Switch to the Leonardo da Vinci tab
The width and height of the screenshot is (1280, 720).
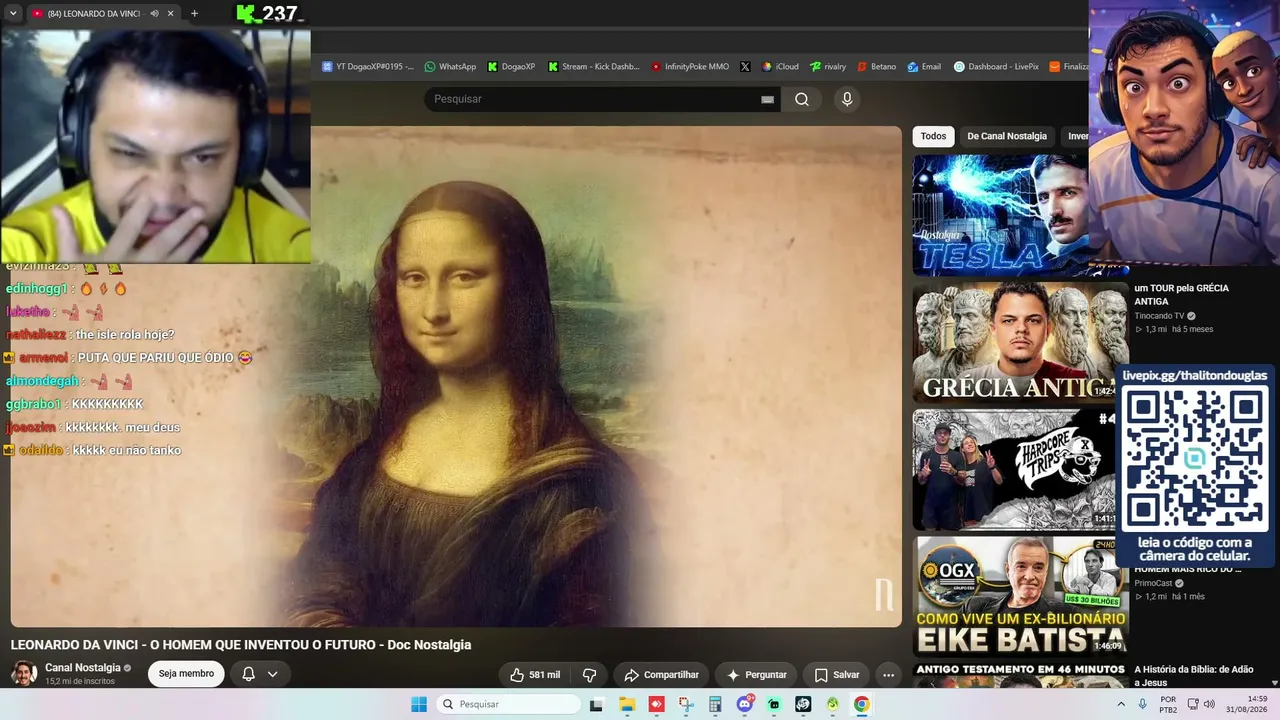tap(95, 14)
